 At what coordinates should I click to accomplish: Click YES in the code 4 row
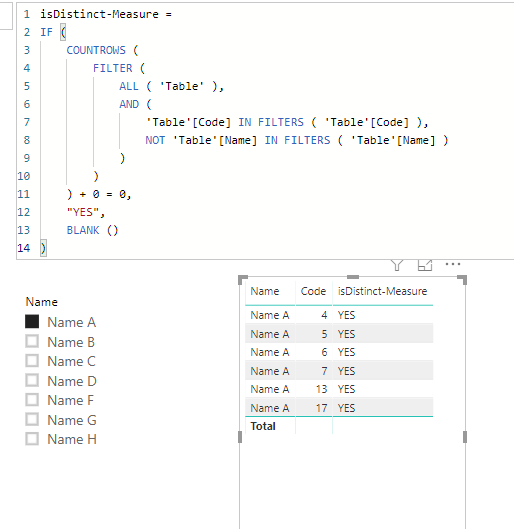click(x=346, y=315)
